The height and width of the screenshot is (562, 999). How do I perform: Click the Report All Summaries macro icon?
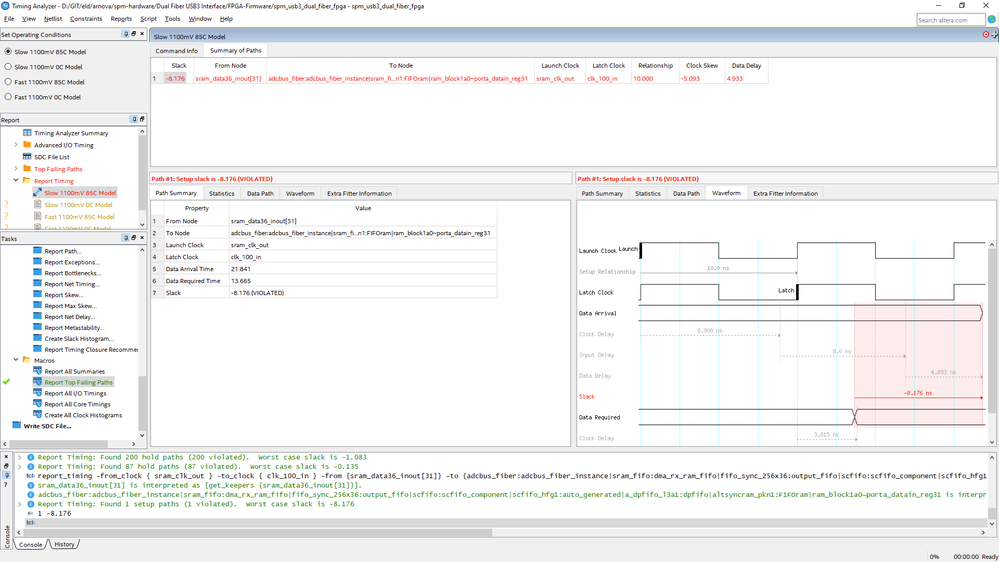coord(37,371)
